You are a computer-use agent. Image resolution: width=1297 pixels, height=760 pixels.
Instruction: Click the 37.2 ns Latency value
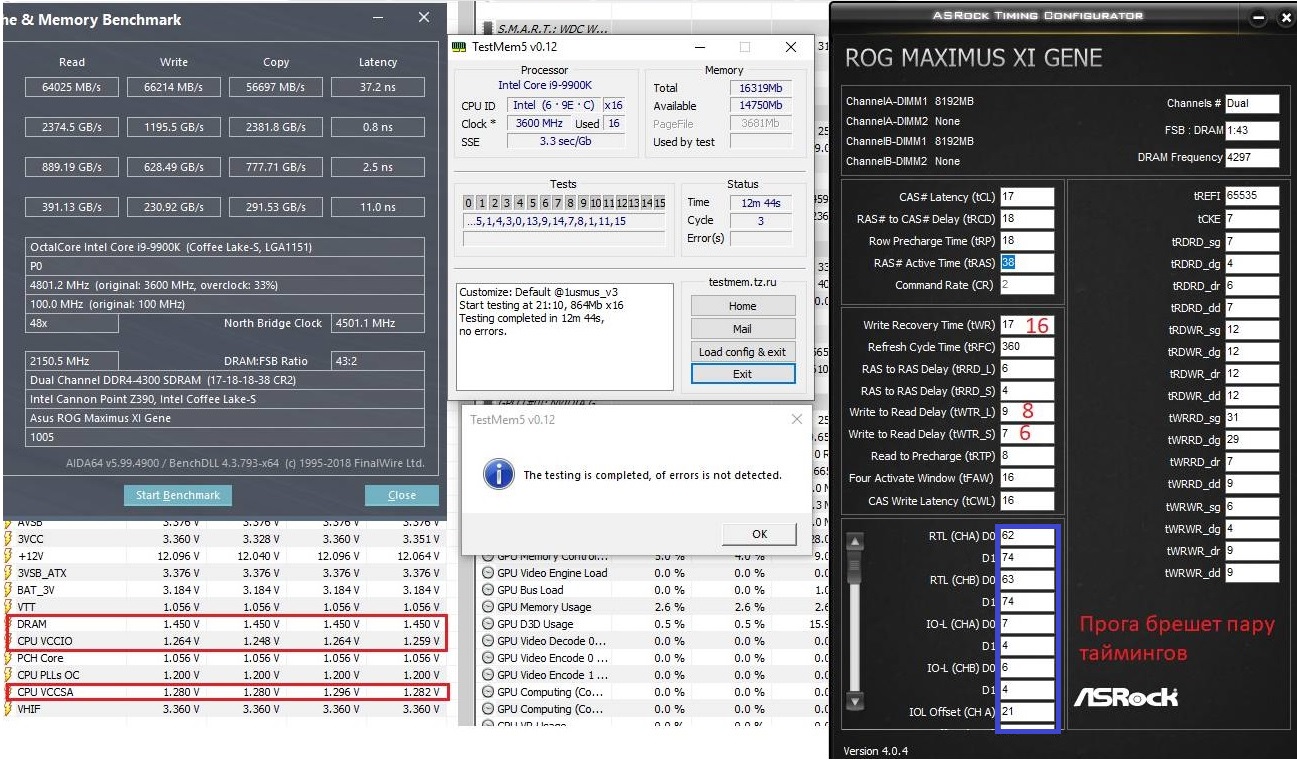tap(378, 87)
